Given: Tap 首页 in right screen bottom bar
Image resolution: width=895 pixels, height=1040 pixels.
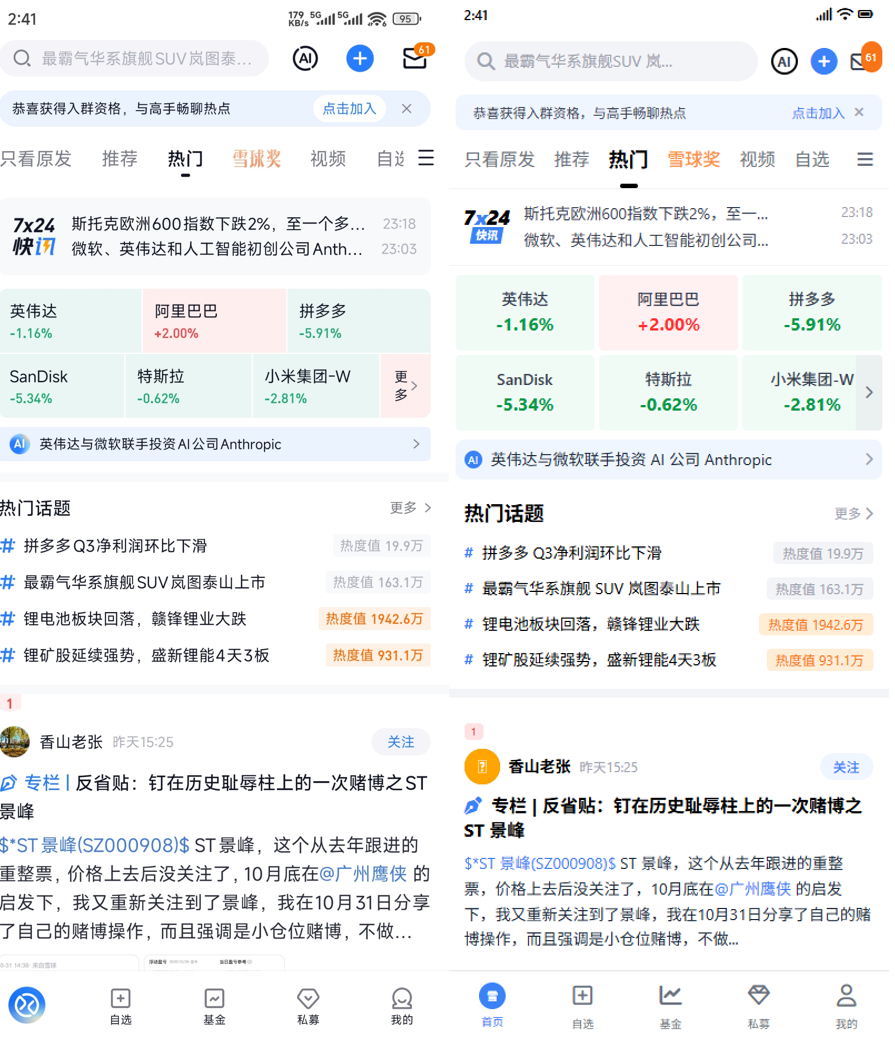Looking at the screenshot, I should point(492,1006).
